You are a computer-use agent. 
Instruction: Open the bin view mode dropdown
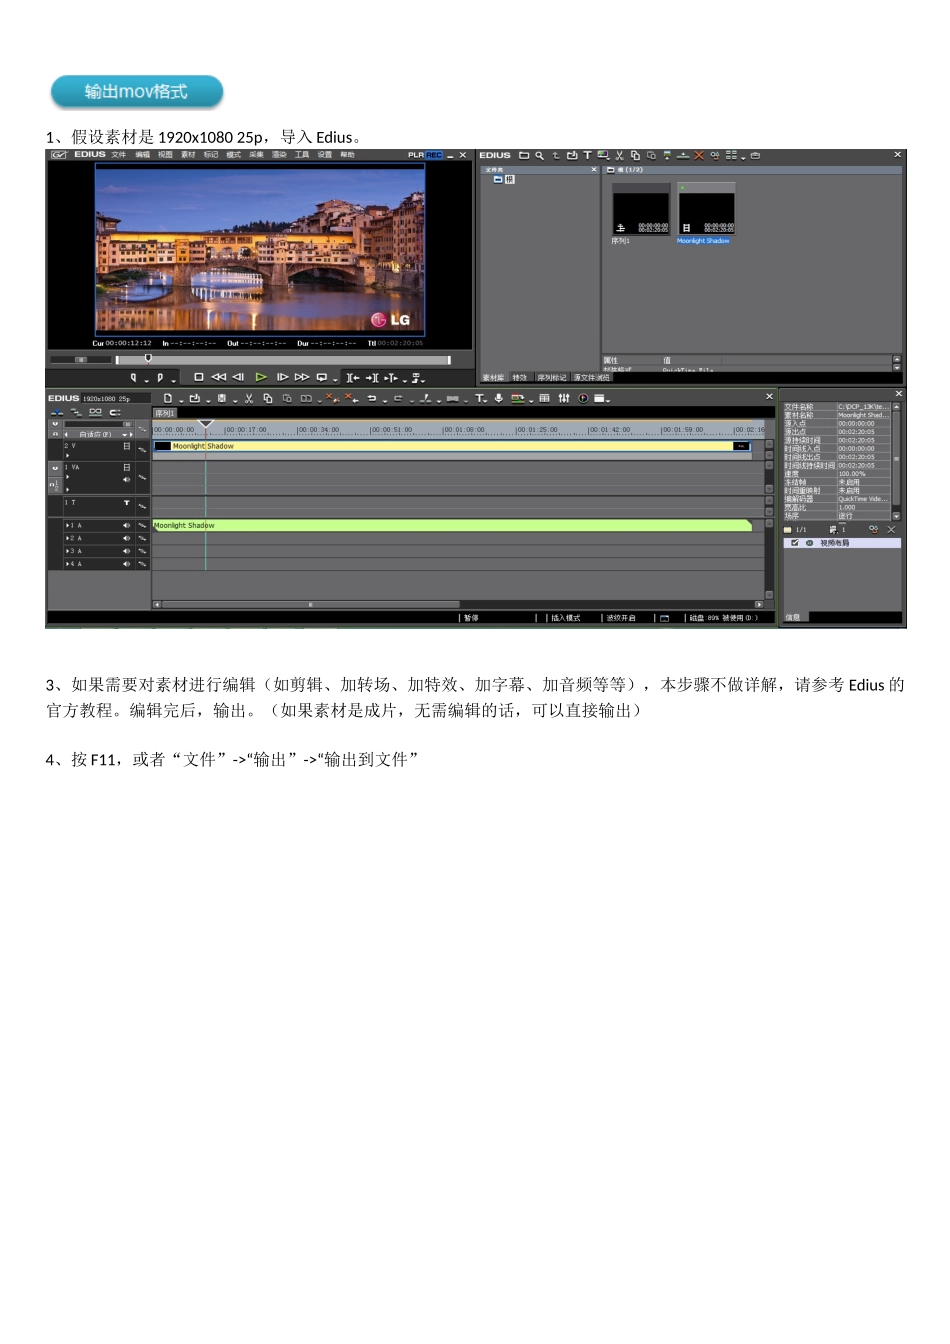(743, 158)
